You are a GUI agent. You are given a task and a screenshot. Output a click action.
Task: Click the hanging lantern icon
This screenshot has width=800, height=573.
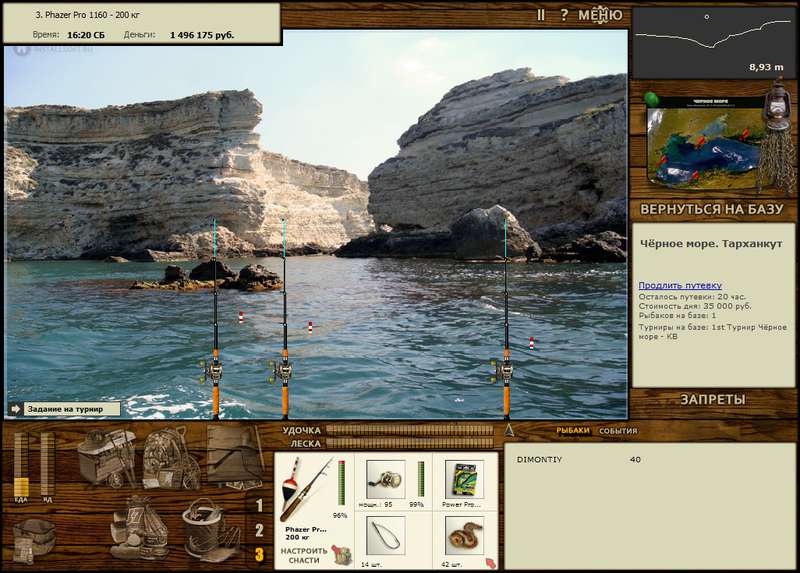click(777, 105)
